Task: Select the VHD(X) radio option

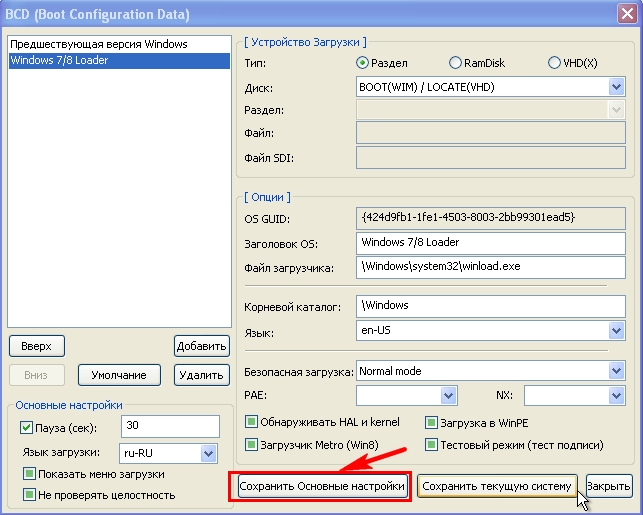Action: pyautogui.click(x=555, y=63)
